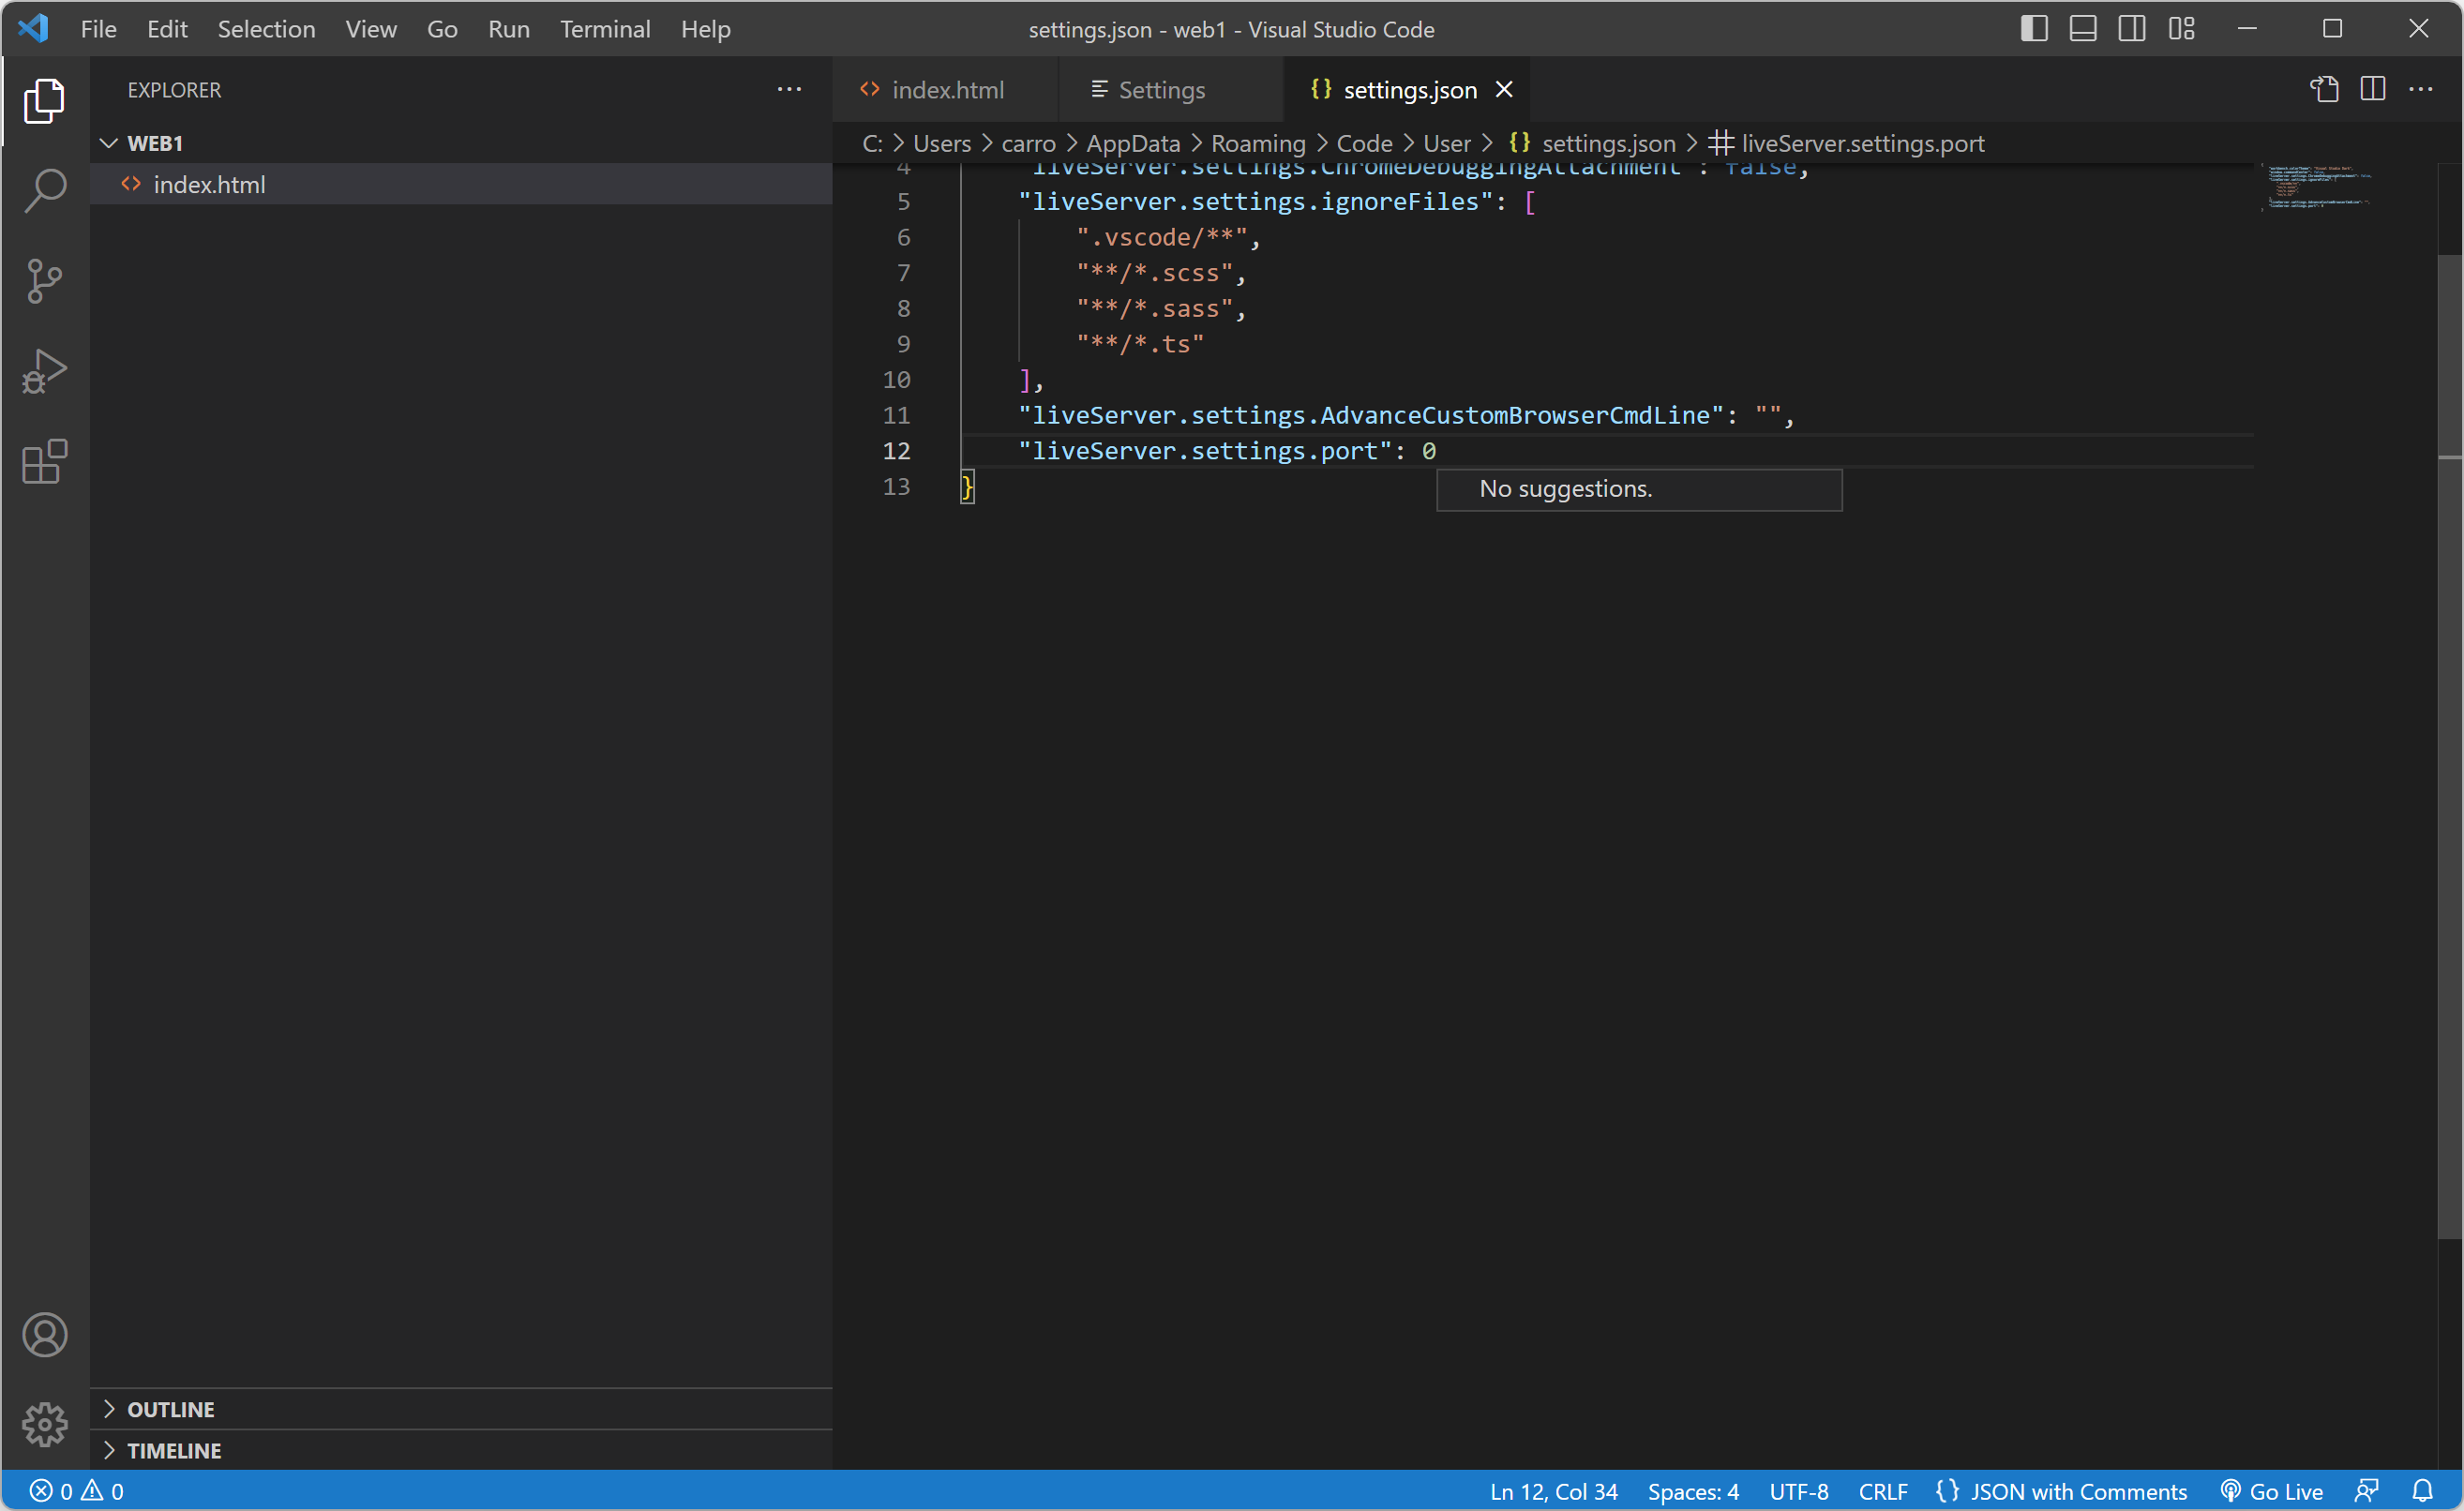Click the Accounts icon
This screenshot has width=2464, height=1511.
coord(44,1334)
